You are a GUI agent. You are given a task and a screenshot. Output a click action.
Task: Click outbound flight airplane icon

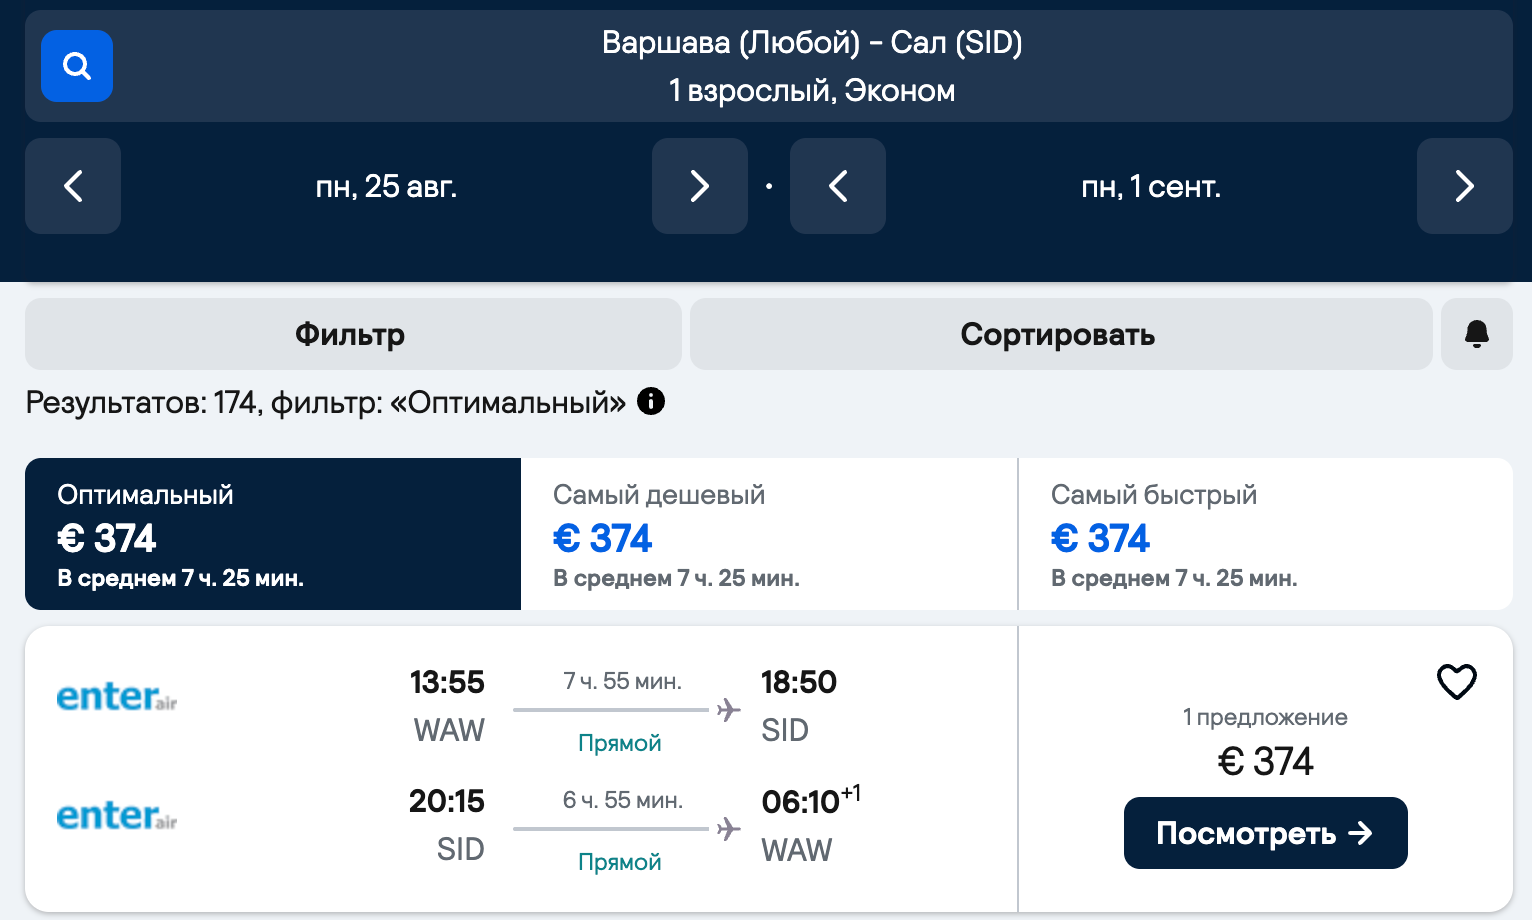[729, 710]
